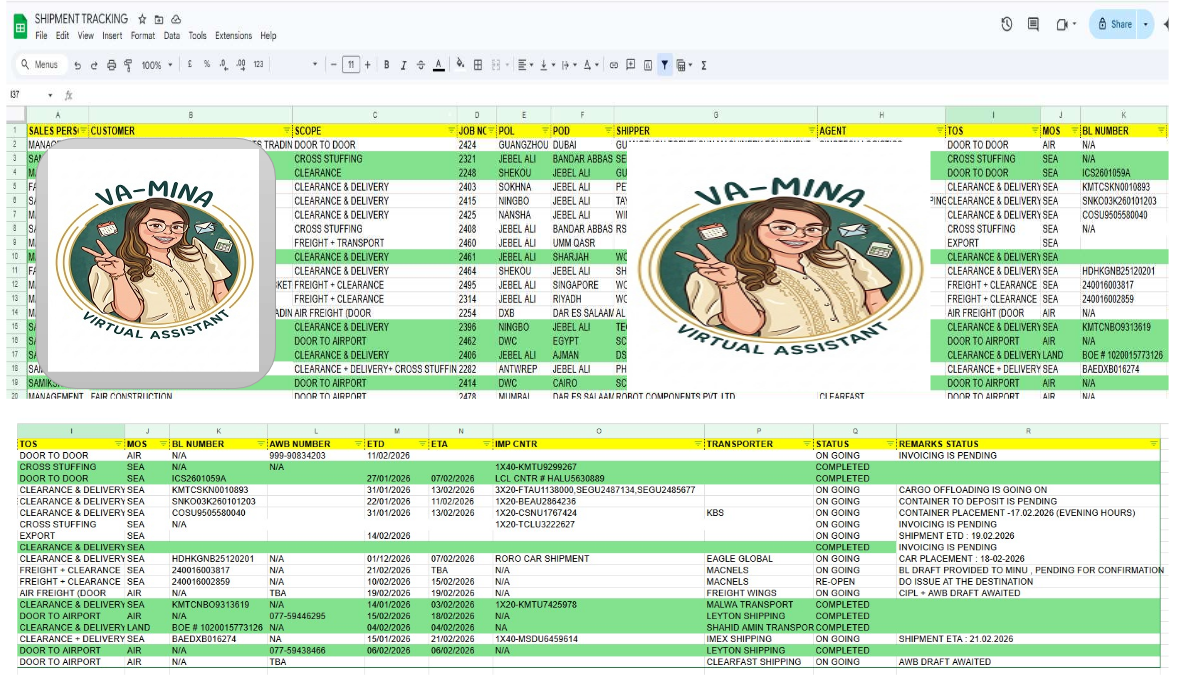Click the font size field showing 11
1192x683 pixels.
point(350,65)
